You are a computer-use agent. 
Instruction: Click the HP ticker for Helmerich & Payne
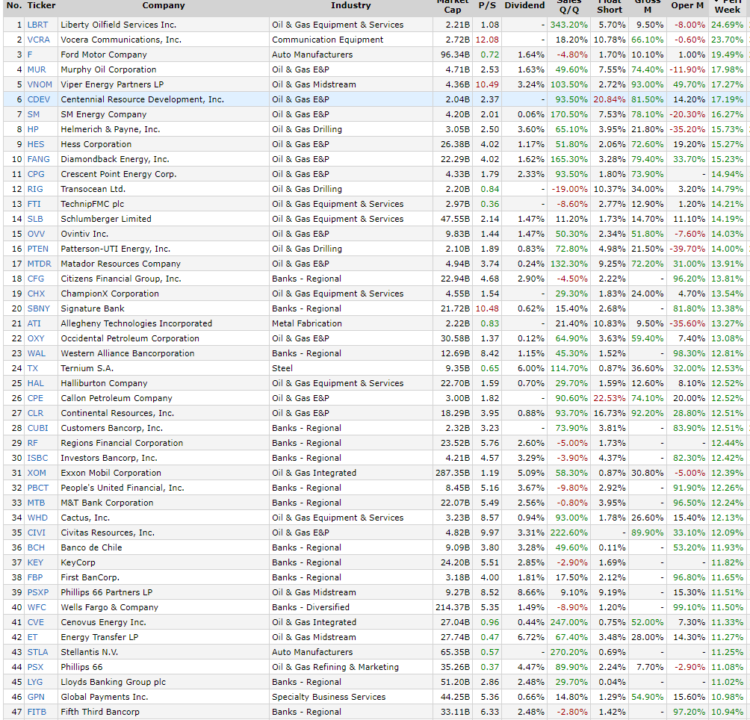point(33,129)
